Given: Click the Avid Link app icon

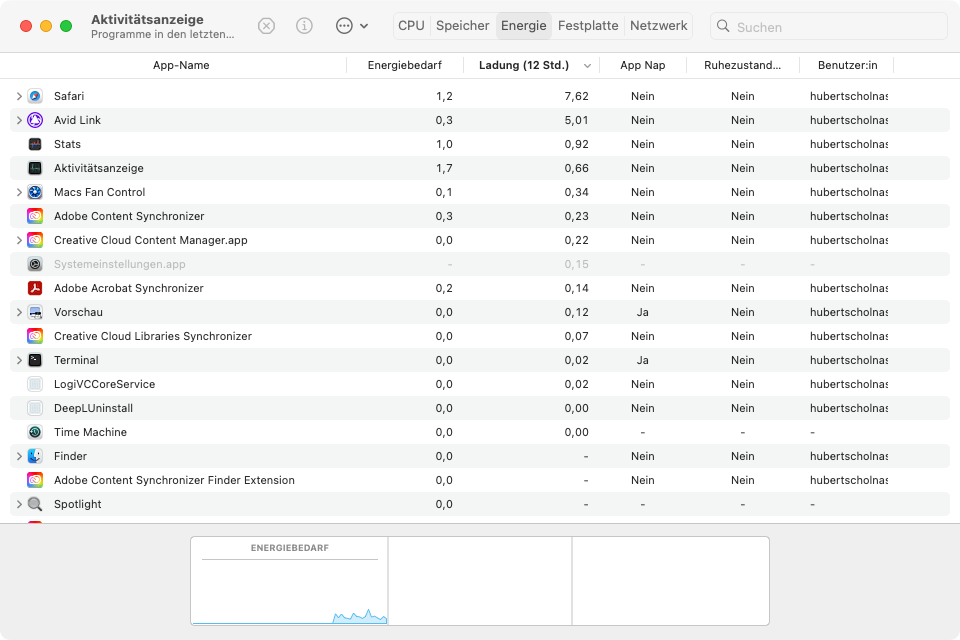Looking at the screenshot, I should [x=35, y=120].
